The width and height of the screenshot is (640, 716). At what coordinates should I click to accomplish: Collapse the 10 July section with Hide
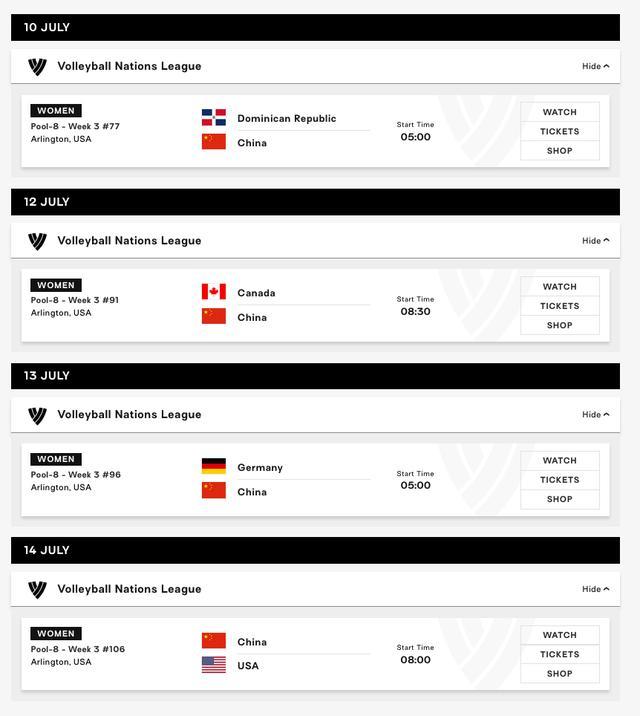pyautogui.click(x=596, y=66)
